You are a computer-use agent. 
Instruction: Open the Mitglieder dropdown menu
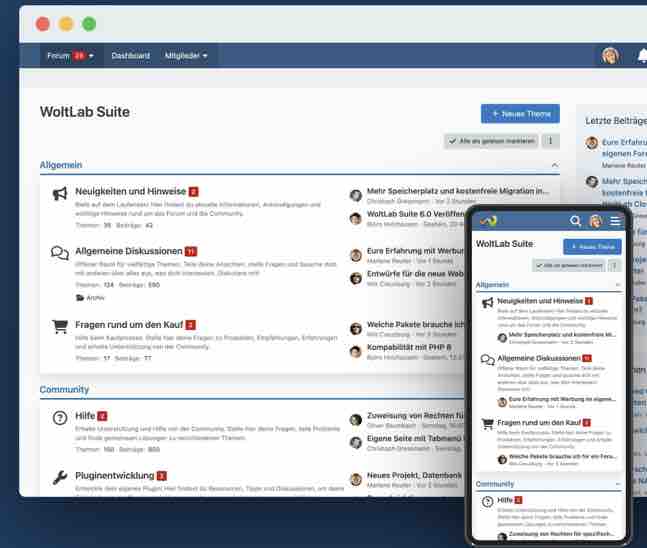point(186,56)
